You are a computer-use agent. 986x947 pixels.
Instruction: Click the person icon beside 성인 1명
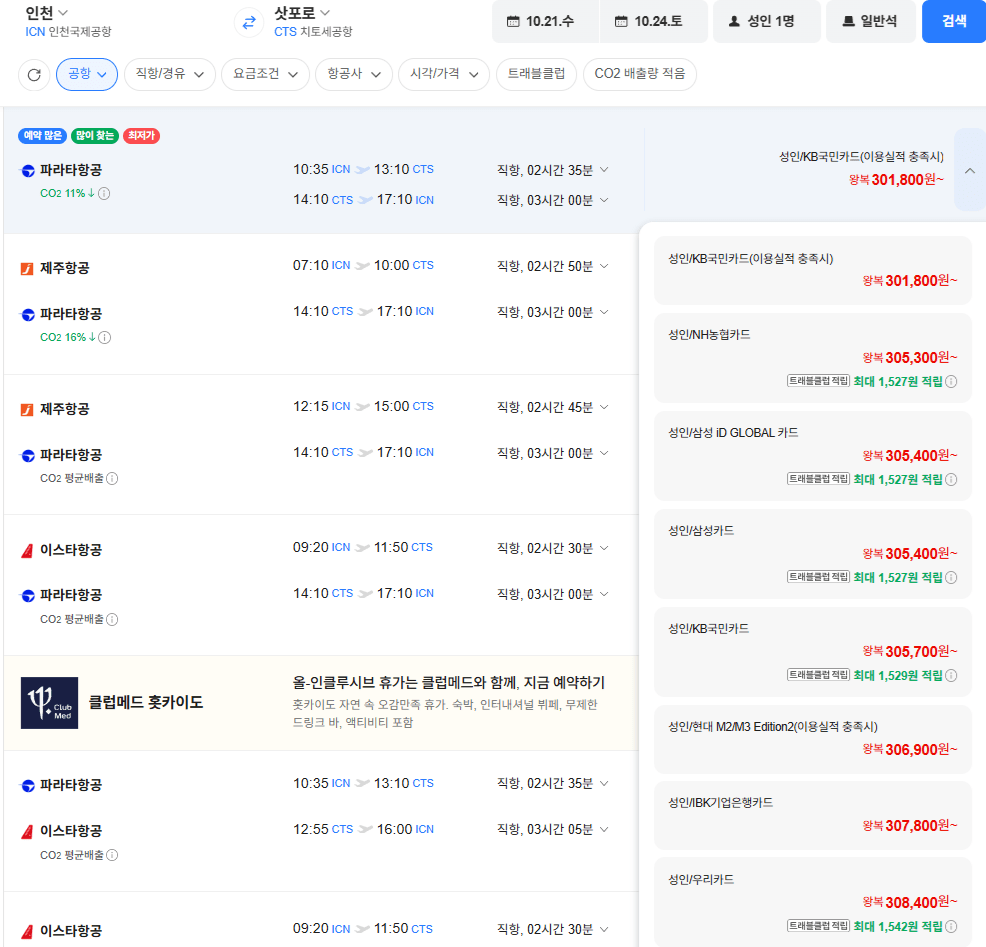click(x=734, y=21)
